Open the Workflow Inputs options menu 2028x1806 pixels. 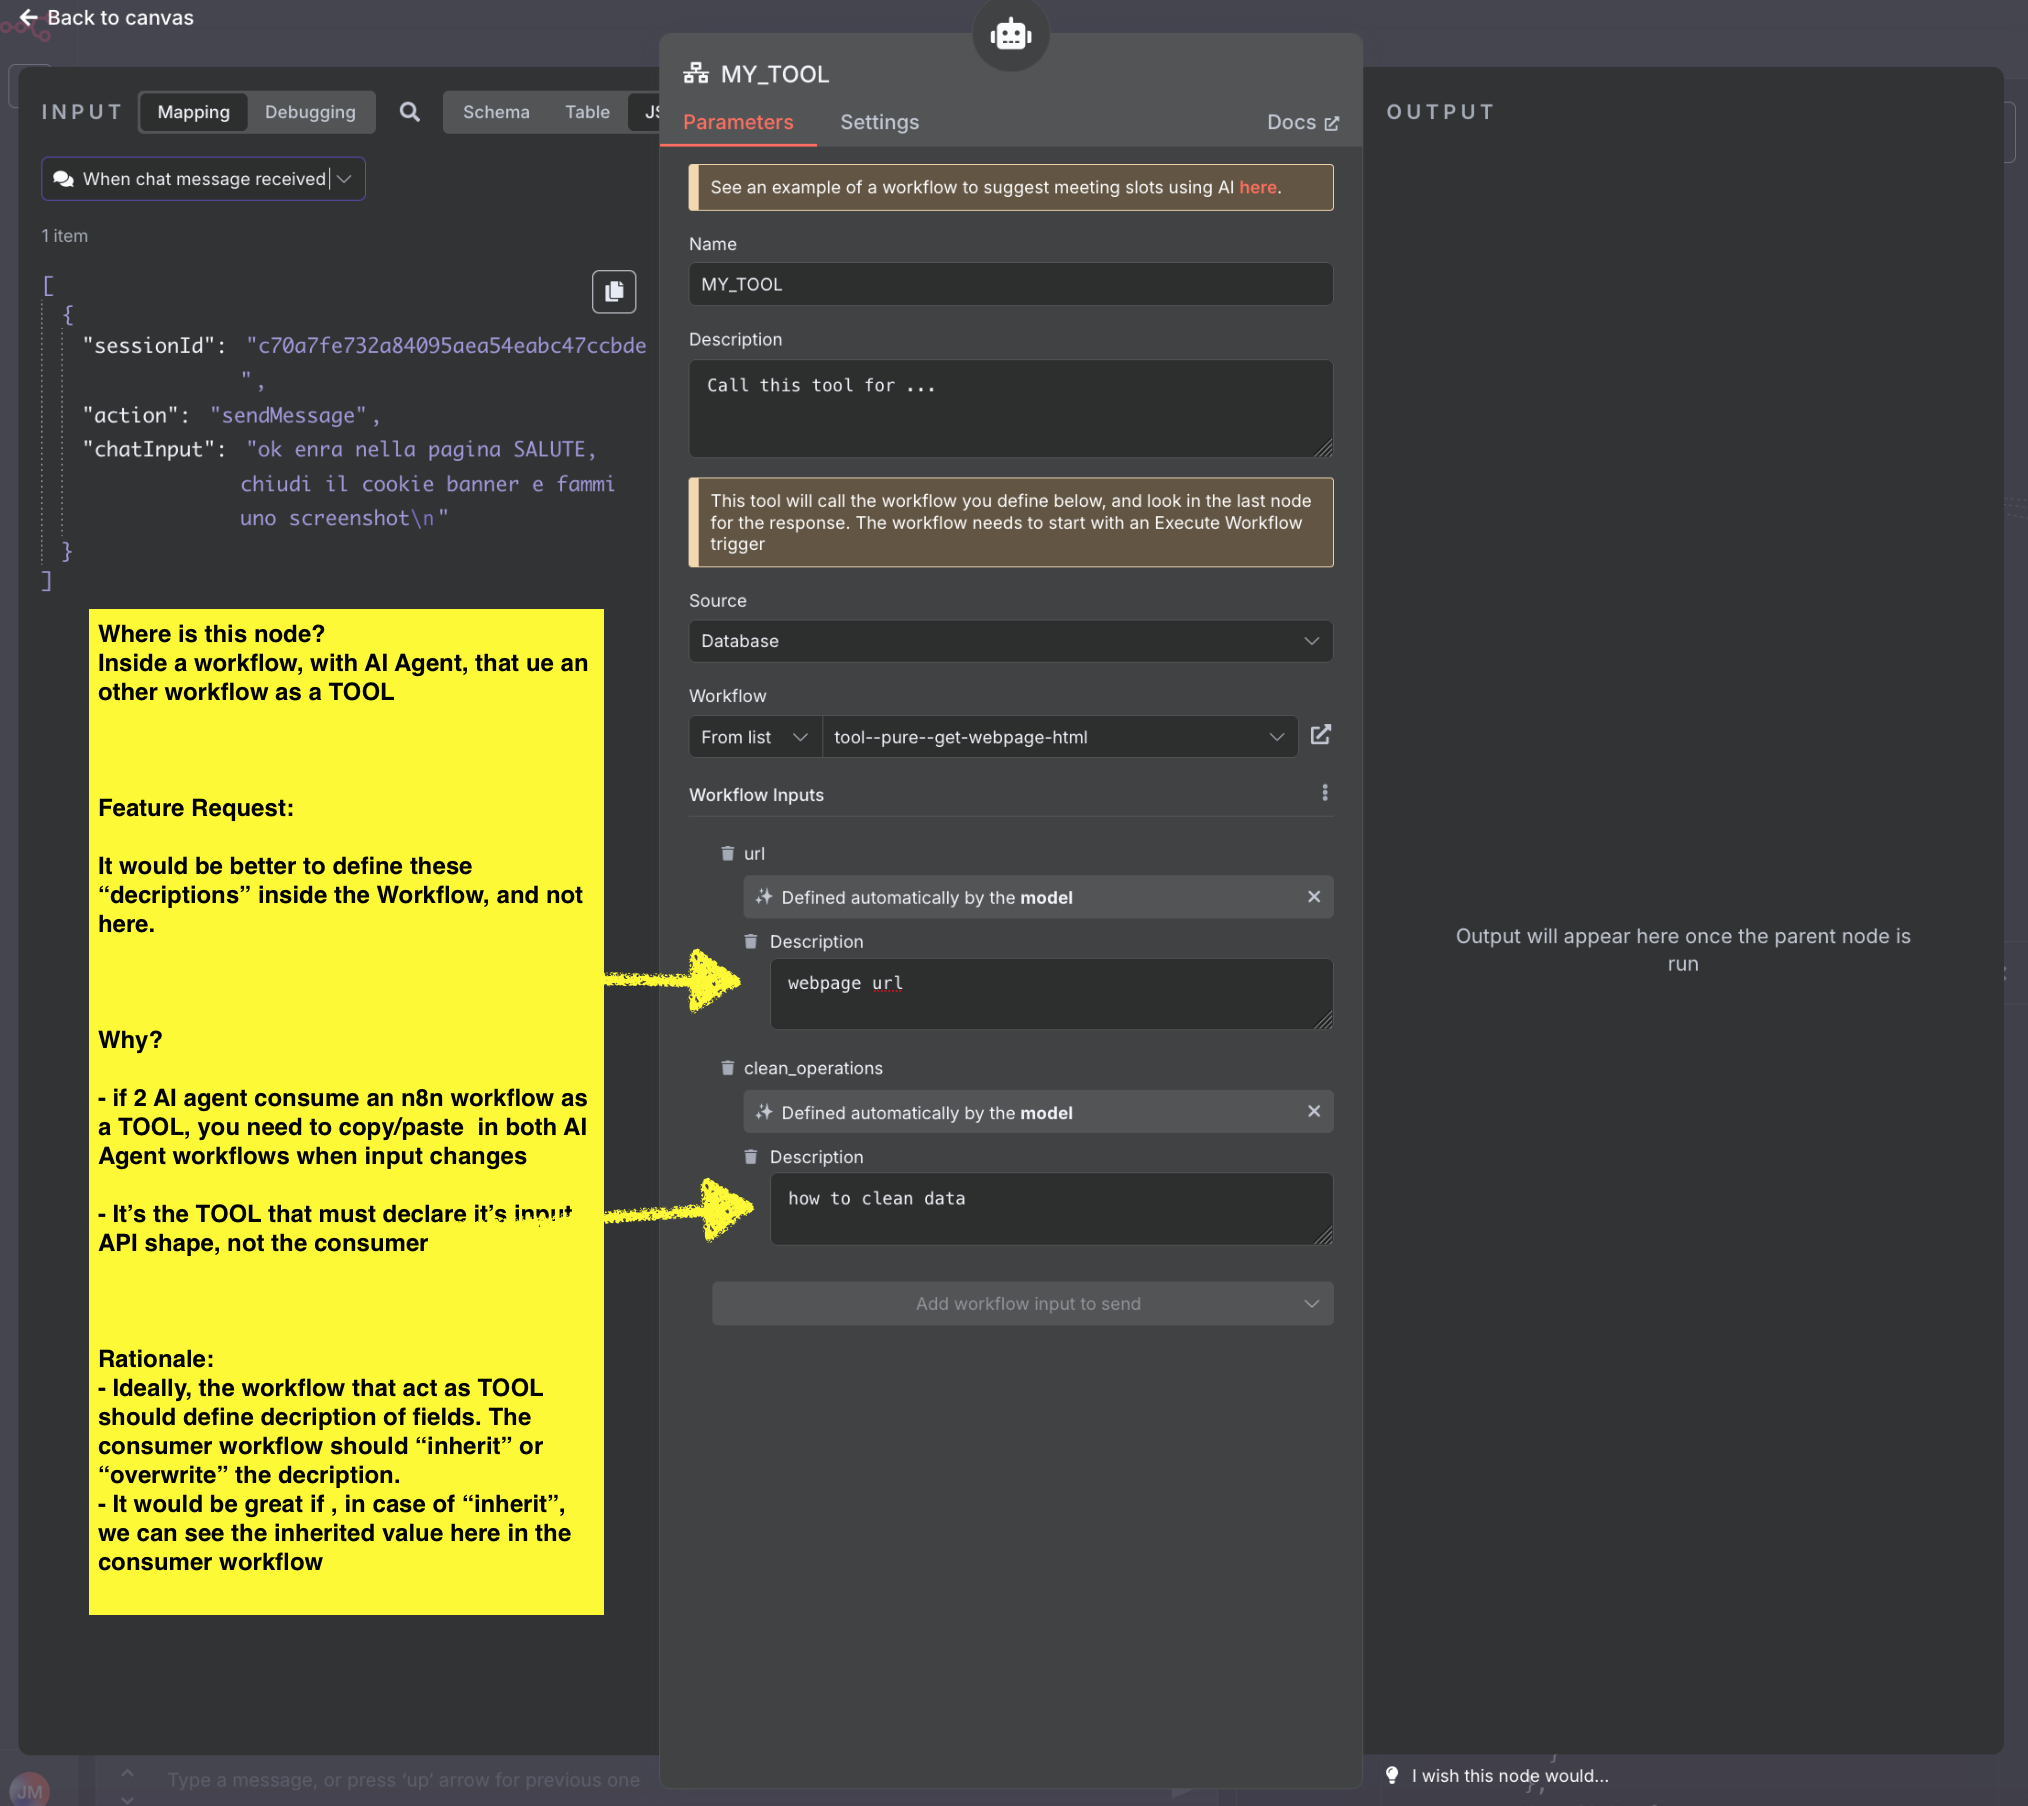pos(1324,792)
